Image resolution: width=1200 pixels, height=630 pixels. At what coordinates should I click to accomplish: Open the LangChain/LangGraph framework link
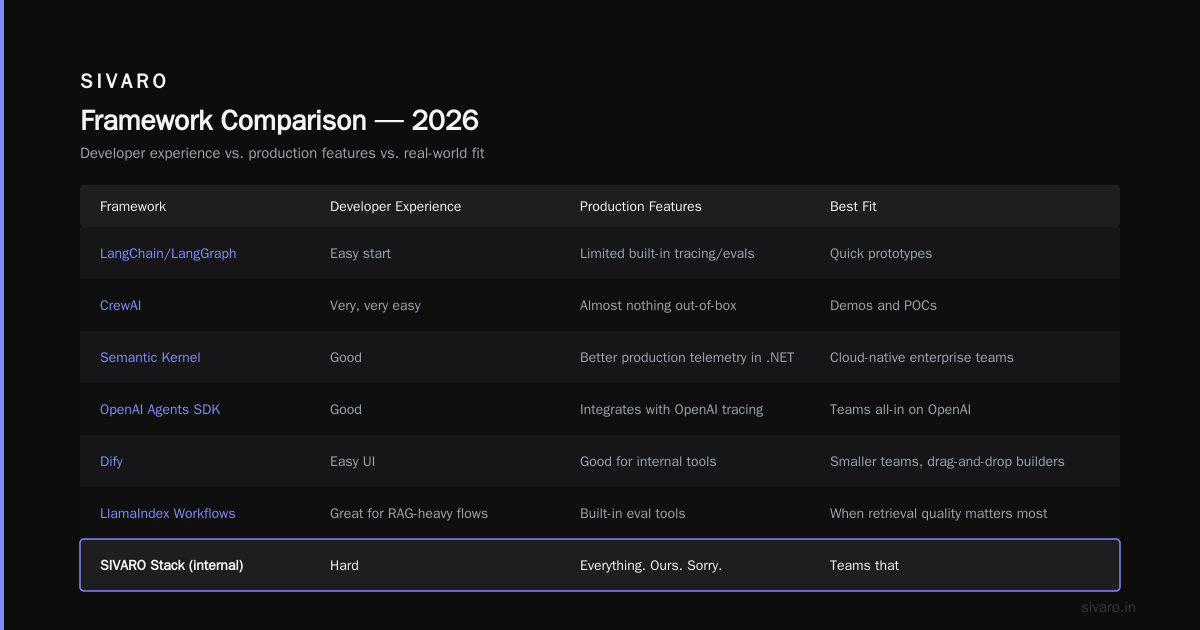point(168,253)
